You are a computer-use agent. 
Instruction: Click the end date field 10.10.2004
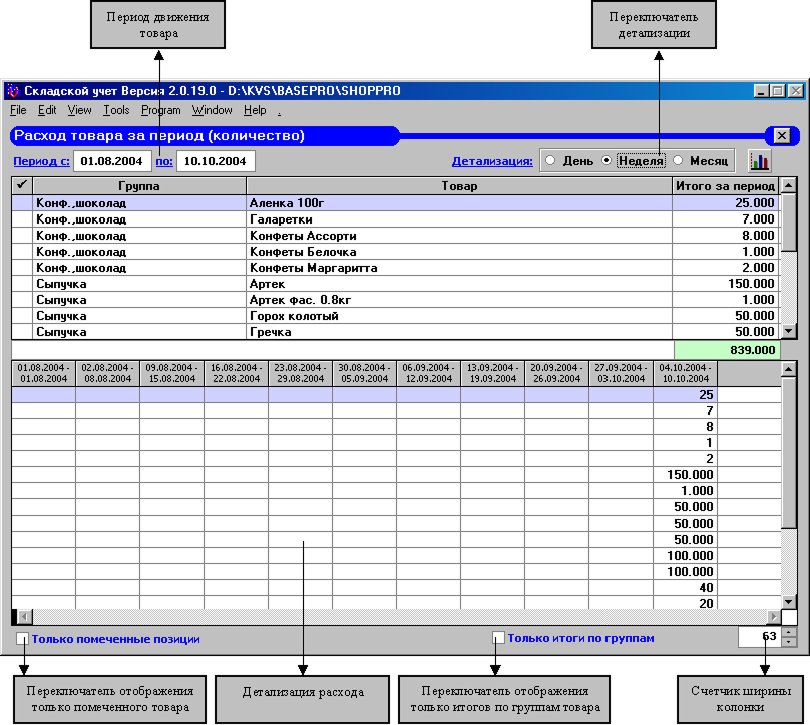coord(215,161)
